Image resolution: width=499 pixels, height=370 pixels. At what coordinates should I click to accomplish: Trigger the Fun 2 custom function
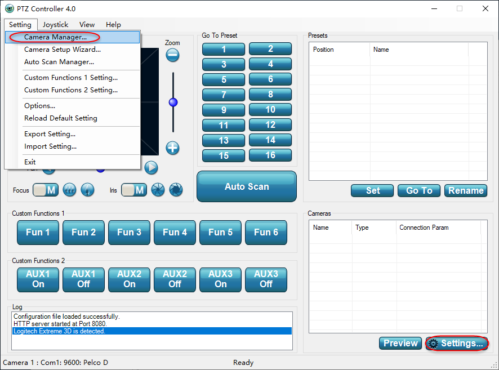[x=84, y=232]
